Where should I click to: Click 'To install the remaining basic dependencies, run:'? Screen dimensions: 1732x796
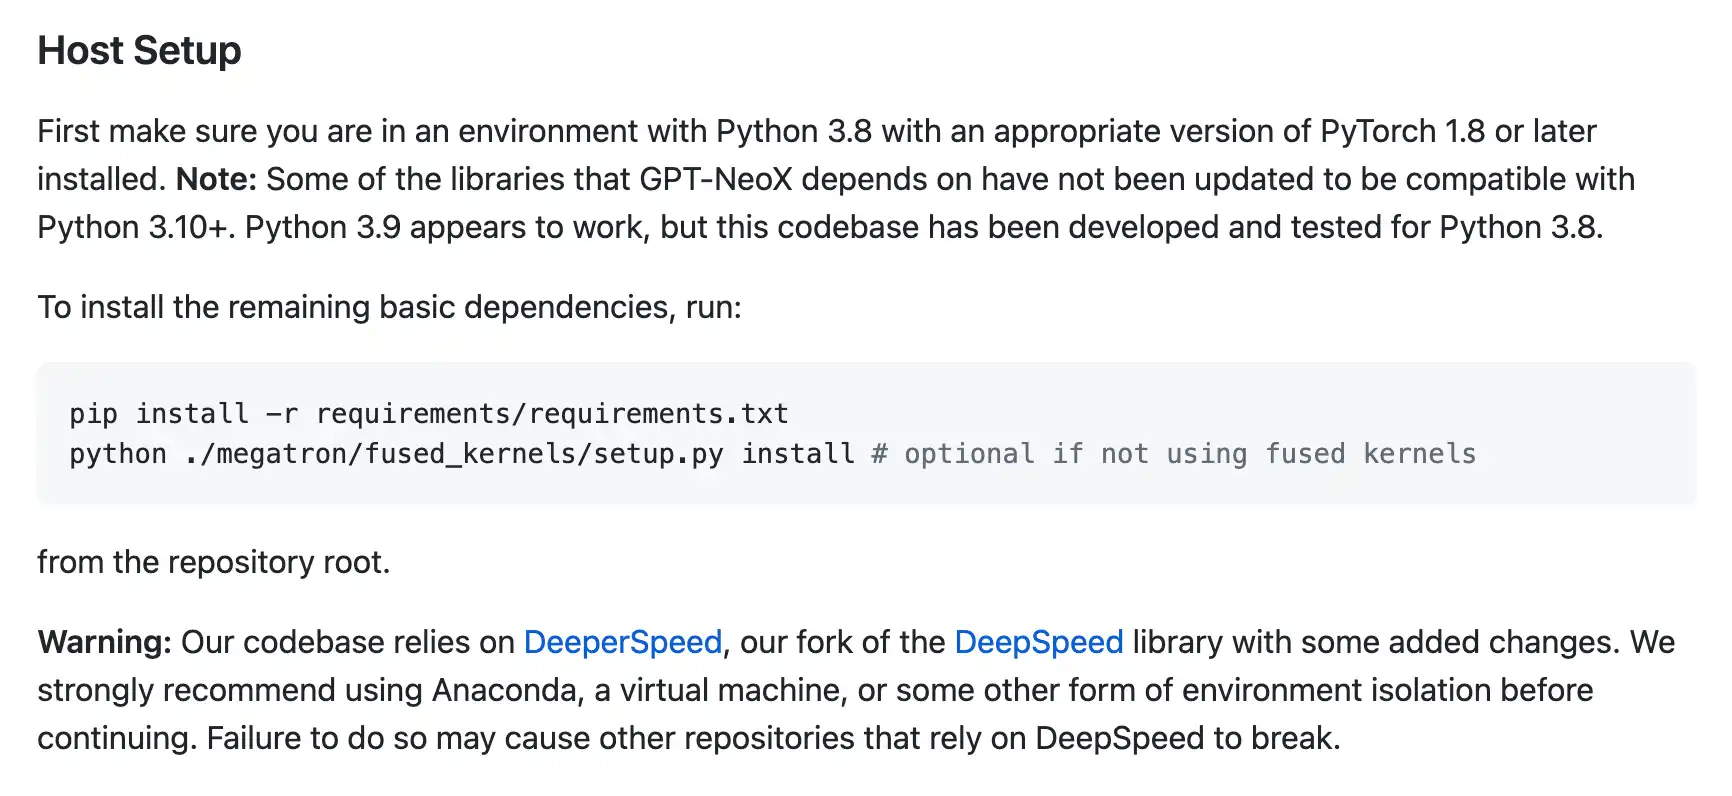click(x=390, y=307)
